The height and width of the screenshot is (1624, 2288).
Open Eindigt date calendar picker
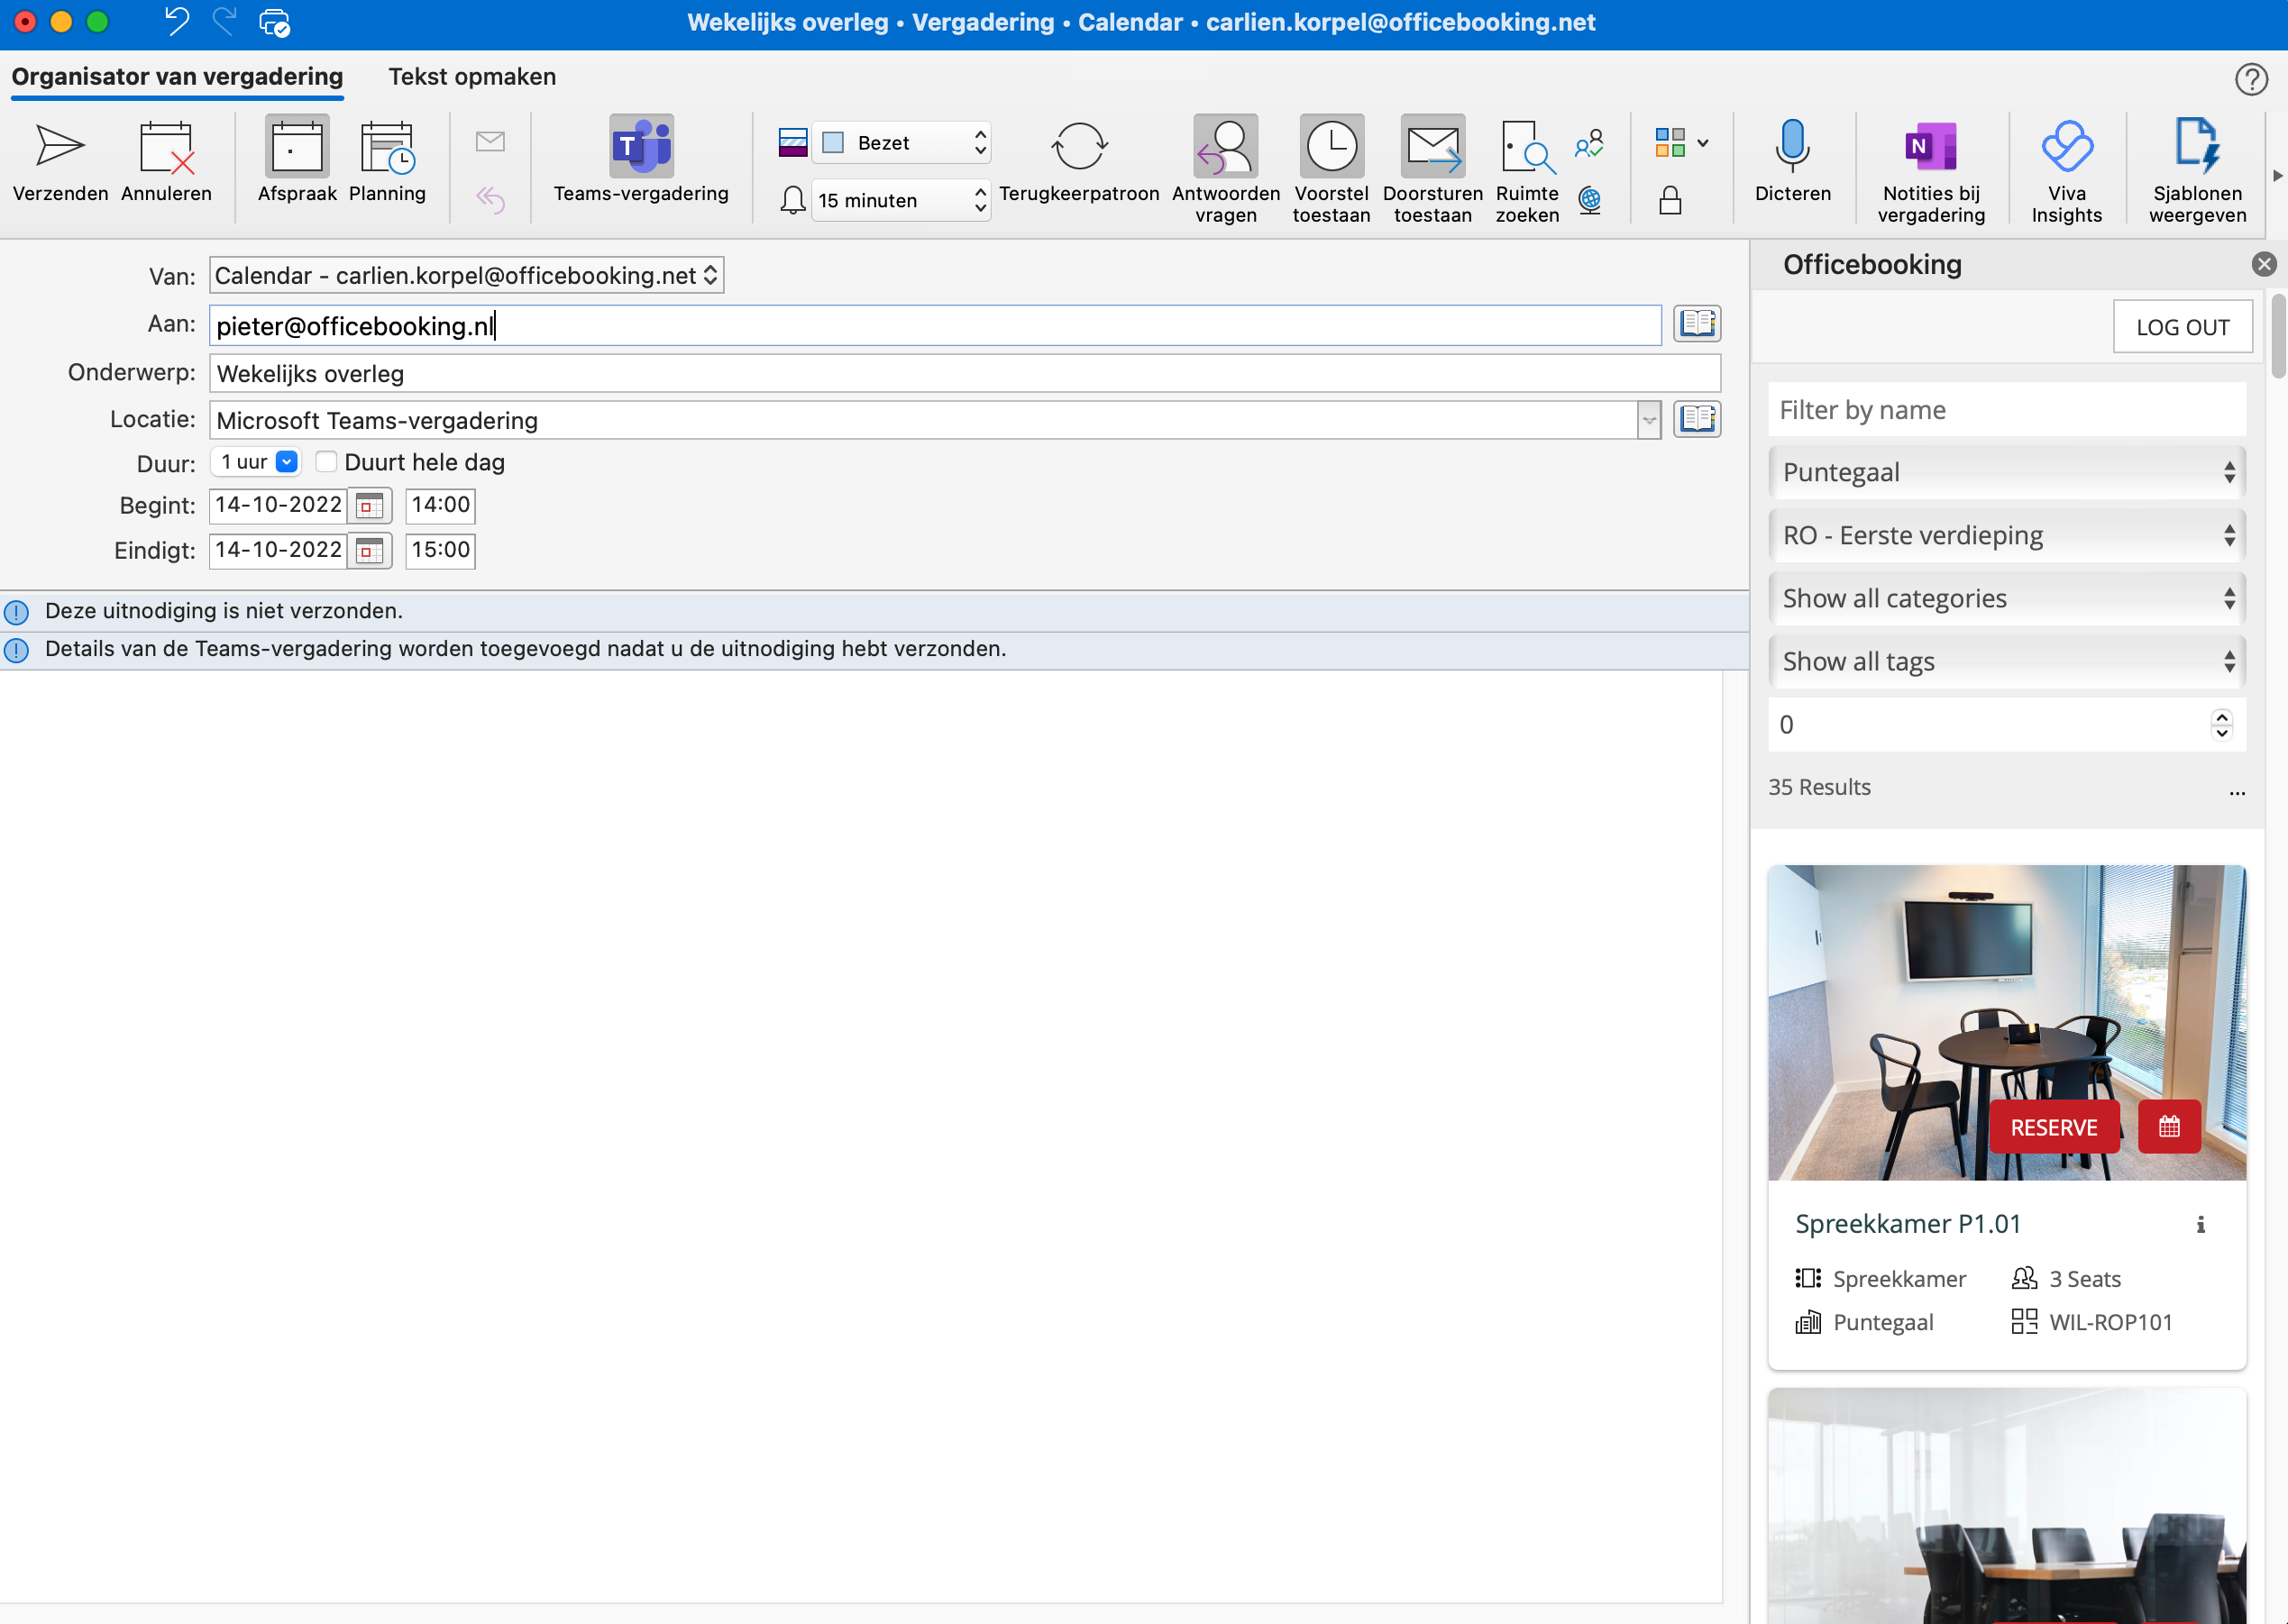click(370, 551)
